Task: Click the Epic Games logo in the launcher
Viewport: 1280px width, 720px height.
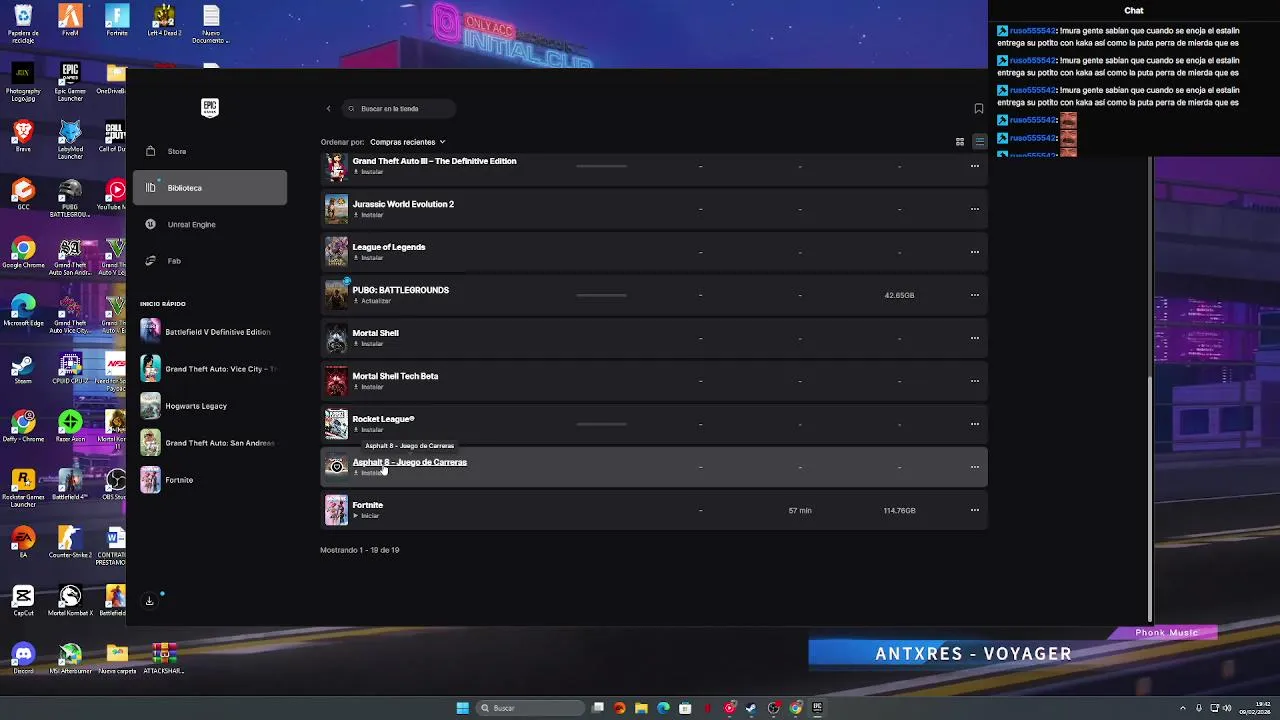Action: coord(210,108)
